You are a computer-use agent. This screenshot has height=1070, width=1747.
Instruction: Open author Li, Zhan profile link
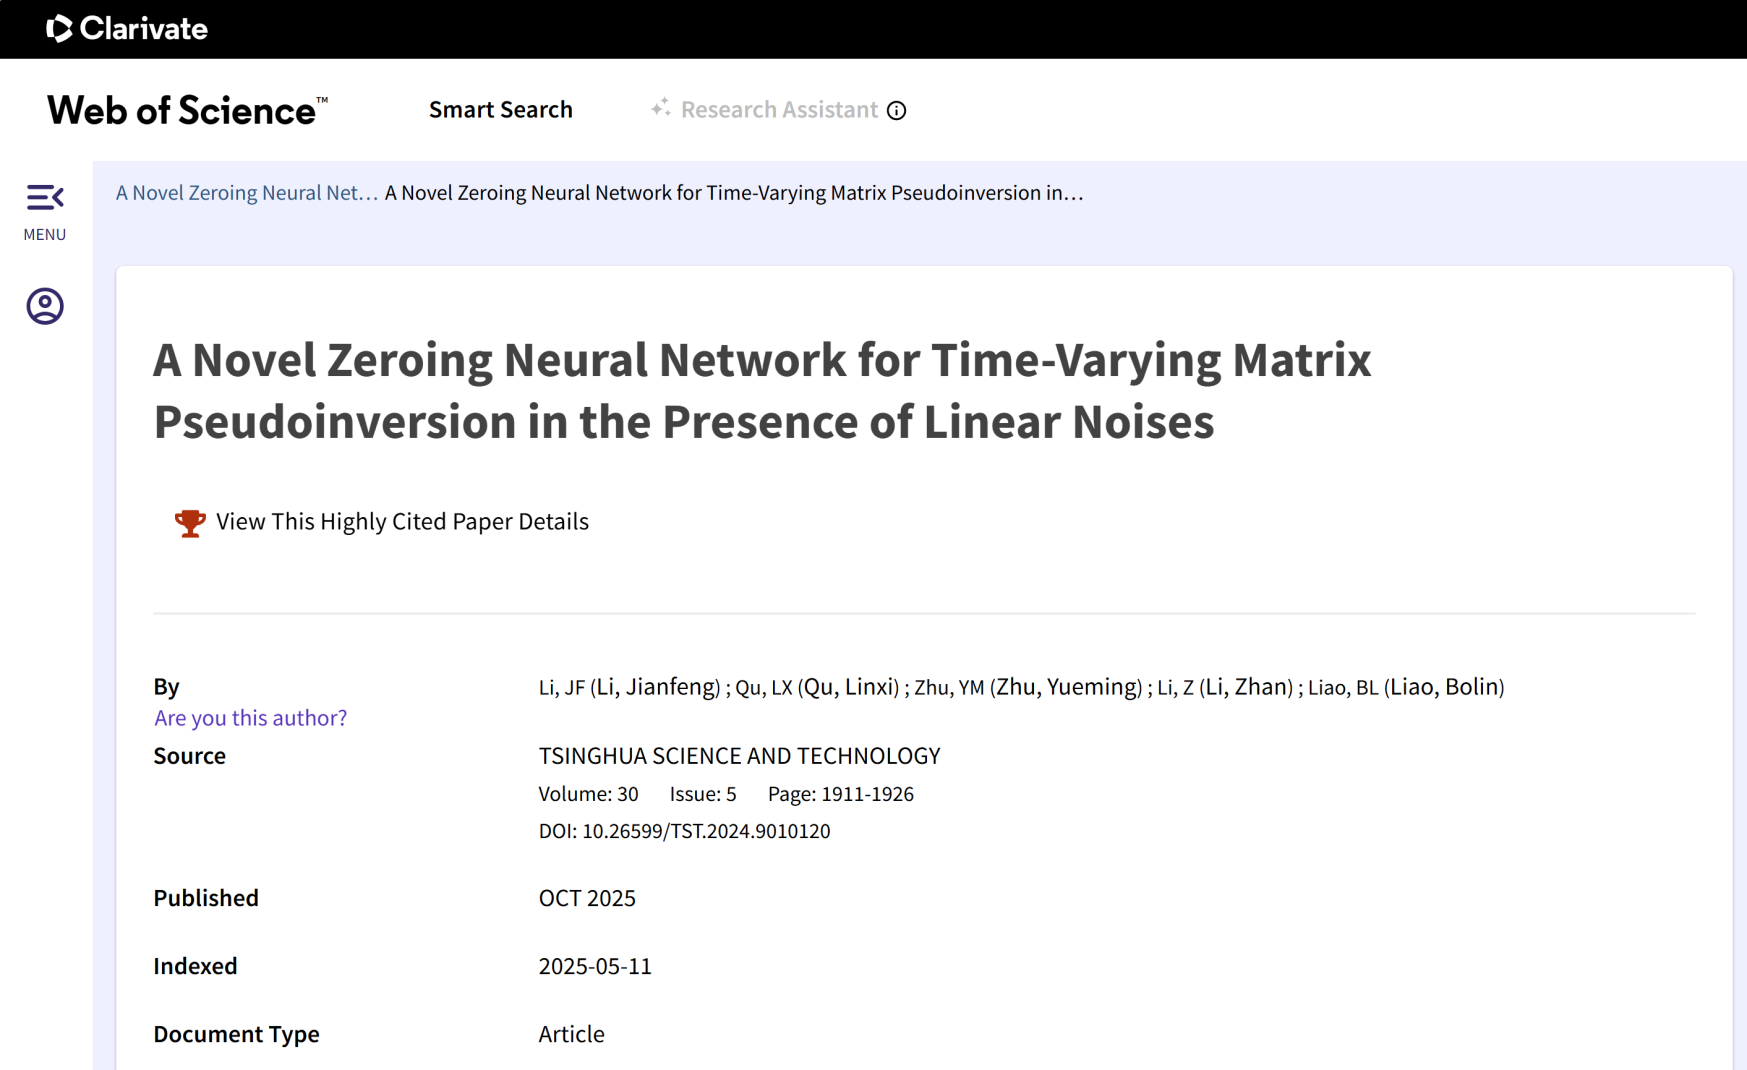1249,687
